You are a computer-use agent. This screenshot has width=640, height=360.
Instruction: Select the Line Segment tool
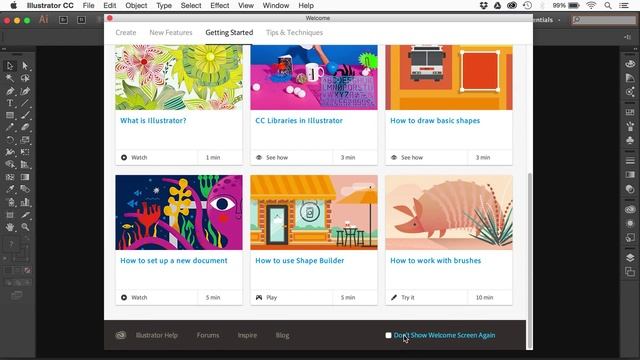pyautogui.click(x=25, y=103)
